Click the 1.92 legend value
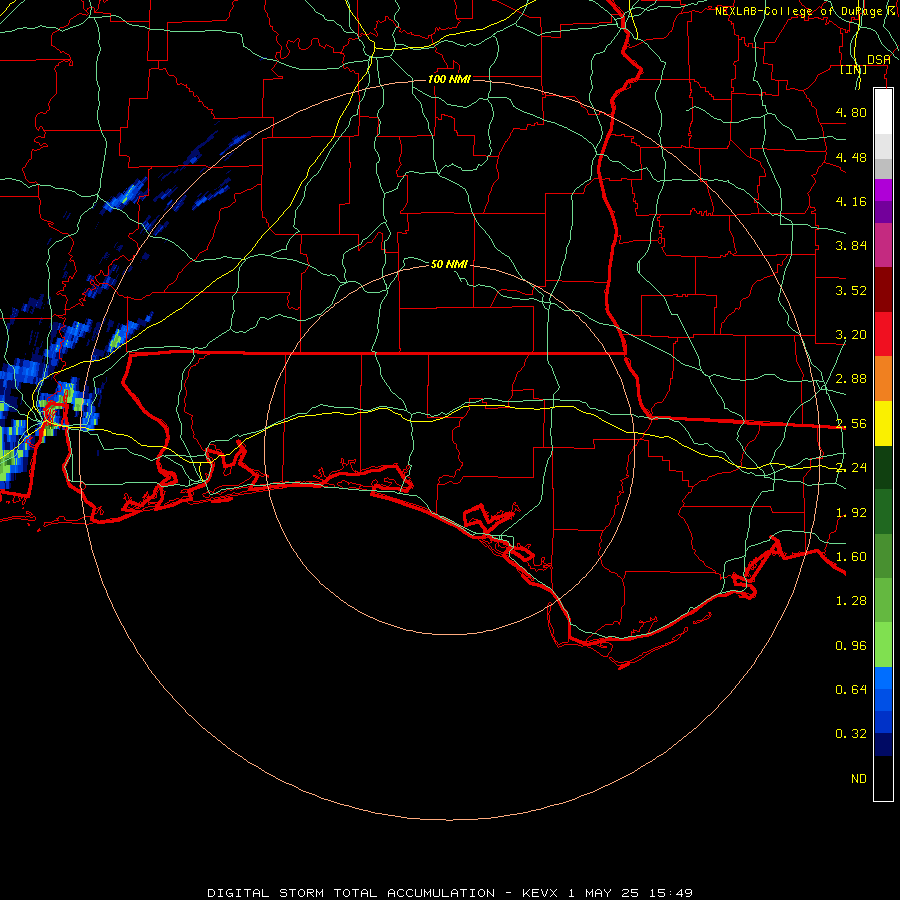 (x=851, y=512)
